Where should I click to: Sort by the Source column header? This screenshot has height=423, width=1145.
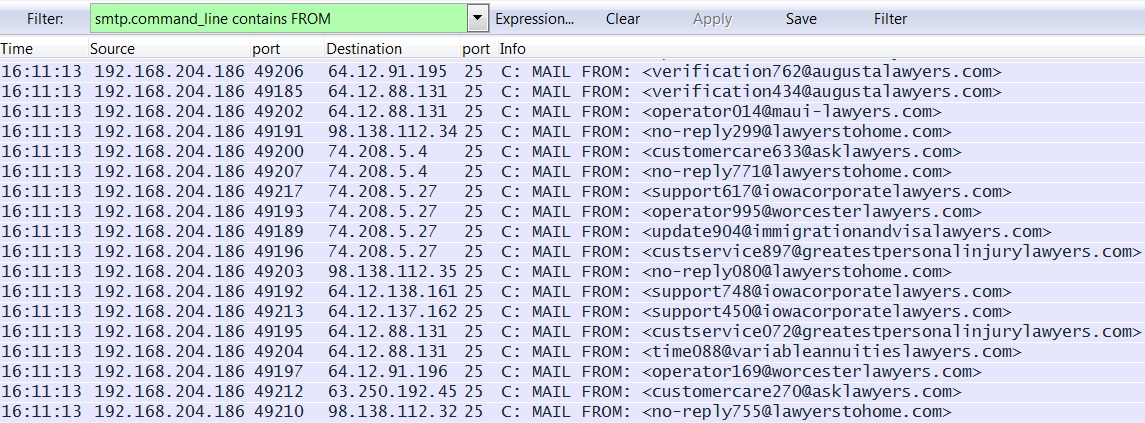[x=112, y=49]
